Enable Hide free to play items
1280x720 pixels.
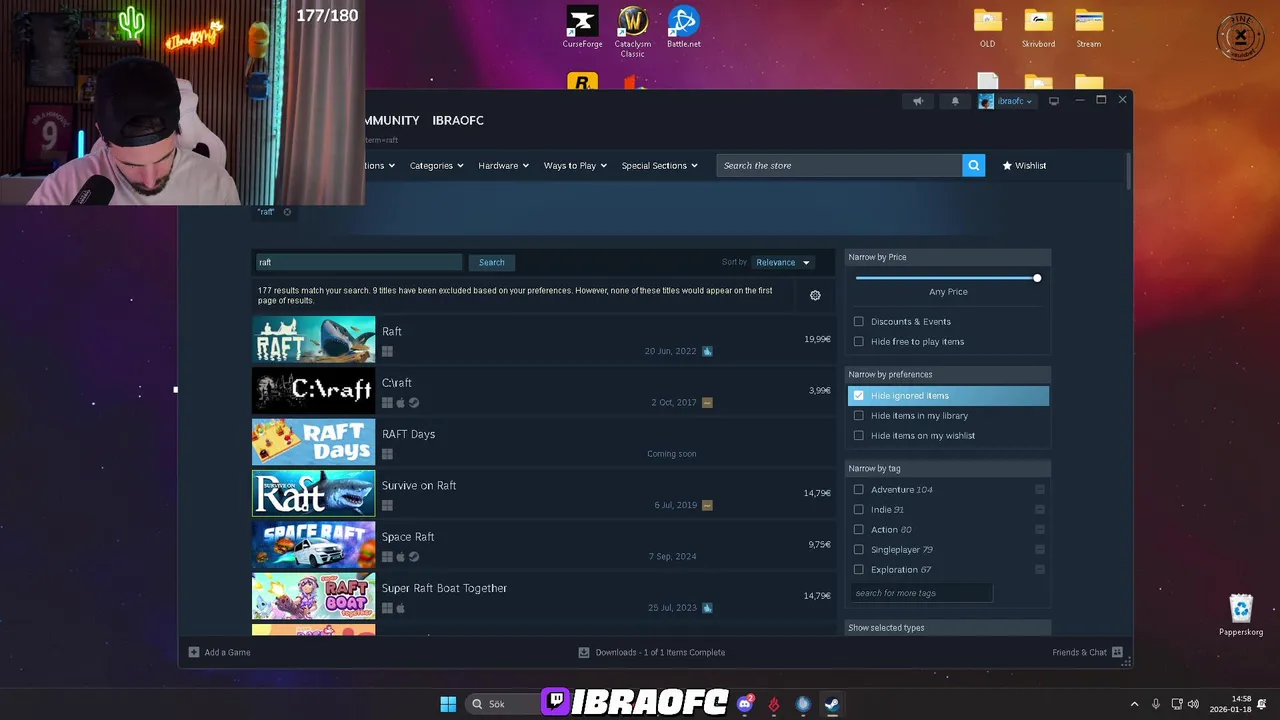858,342
